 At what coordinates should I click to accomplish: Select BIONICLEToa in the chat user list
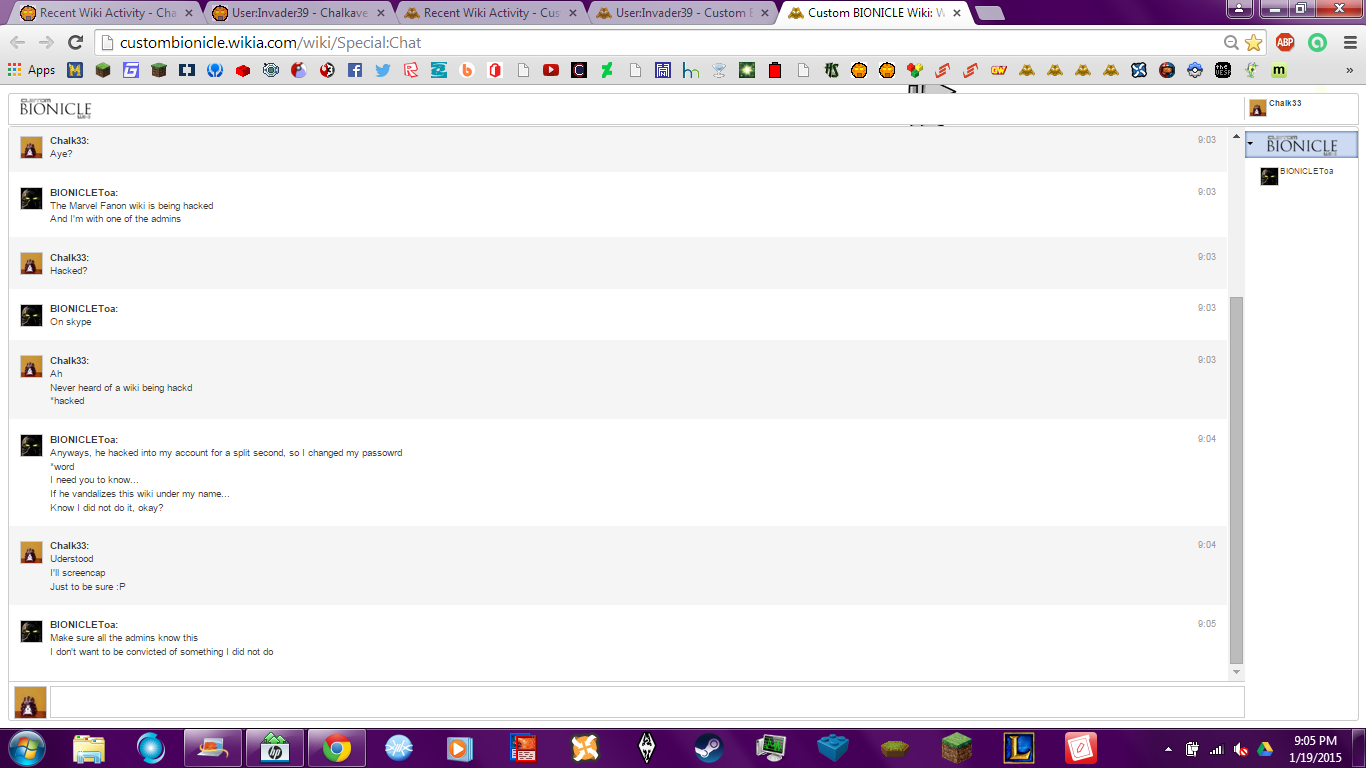click(1305, 172)
